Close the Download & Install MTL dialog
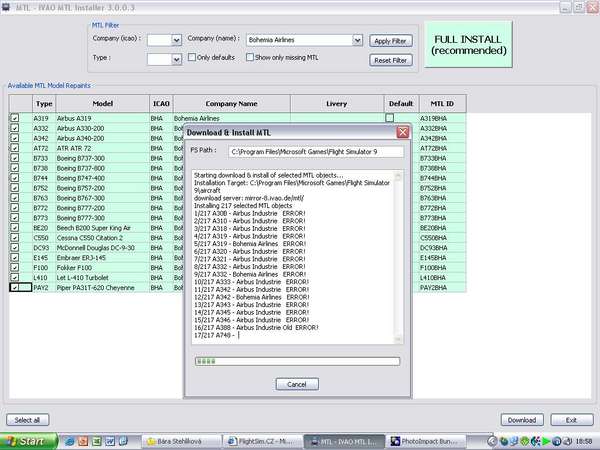 coord(402,132)
